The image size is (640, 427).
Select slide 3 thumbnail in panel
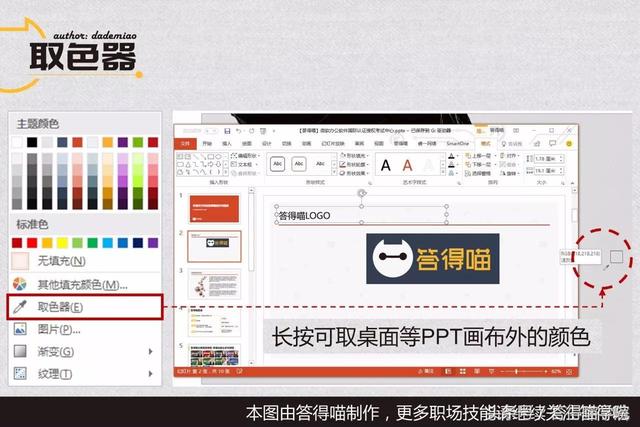[214, 284]
